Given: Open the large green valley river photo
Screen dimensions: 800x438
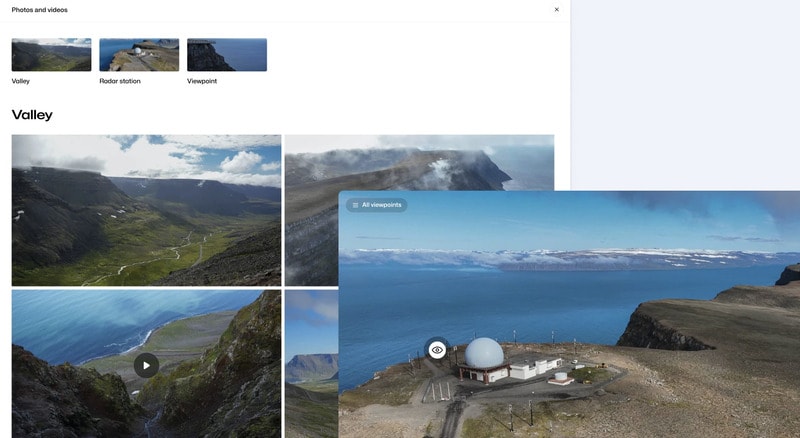Looking at the screenshot, I should click(x=146, y=210).
